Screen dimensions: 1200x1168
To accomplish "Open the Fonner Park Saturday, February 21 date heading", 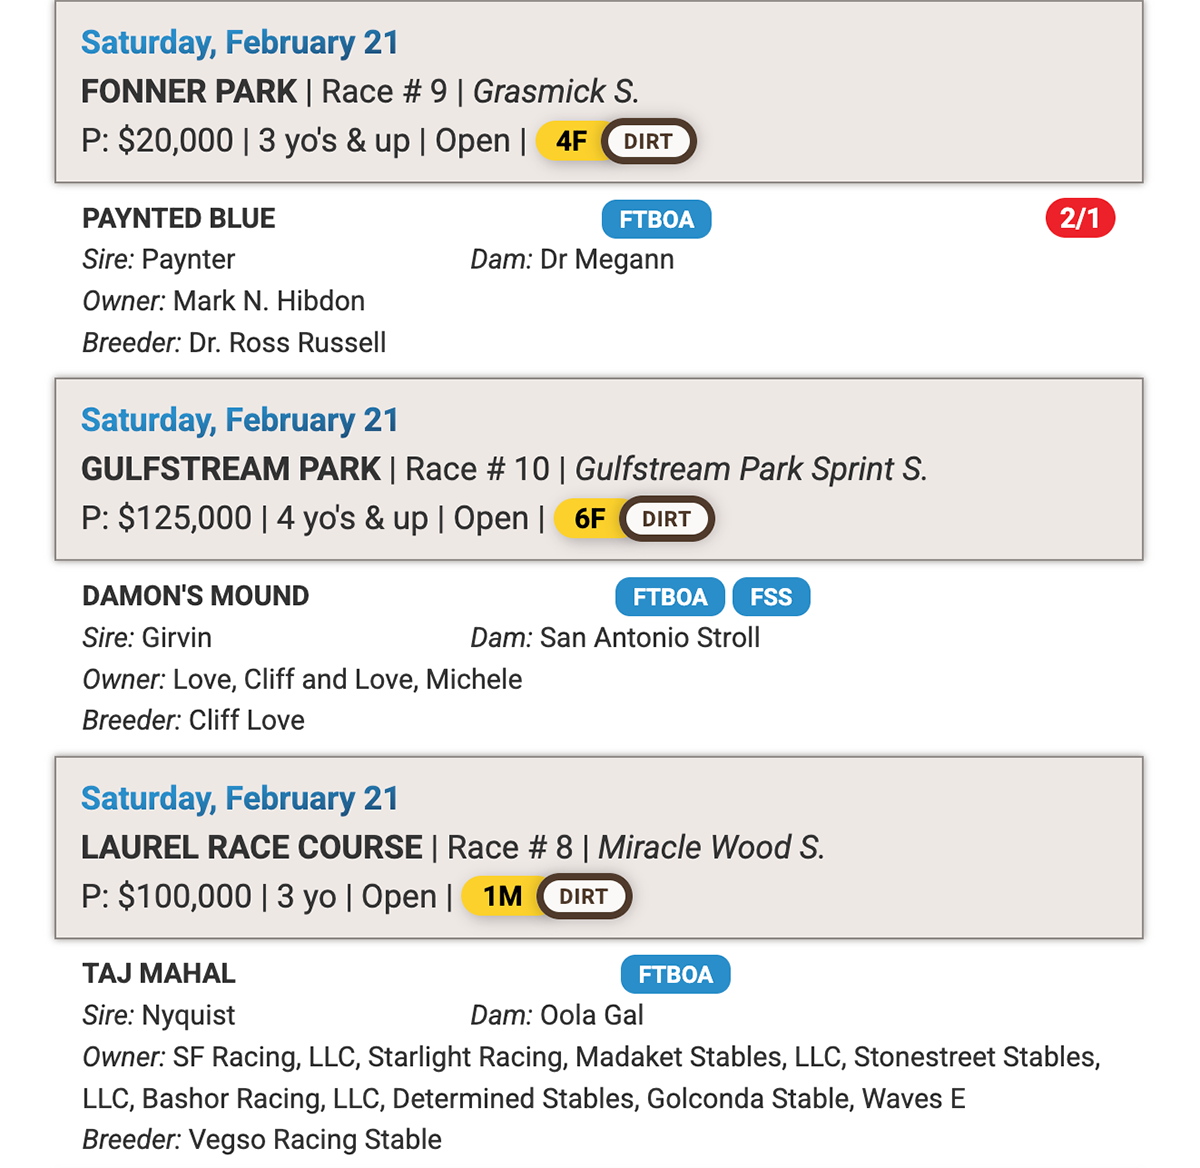I will 240,43.
